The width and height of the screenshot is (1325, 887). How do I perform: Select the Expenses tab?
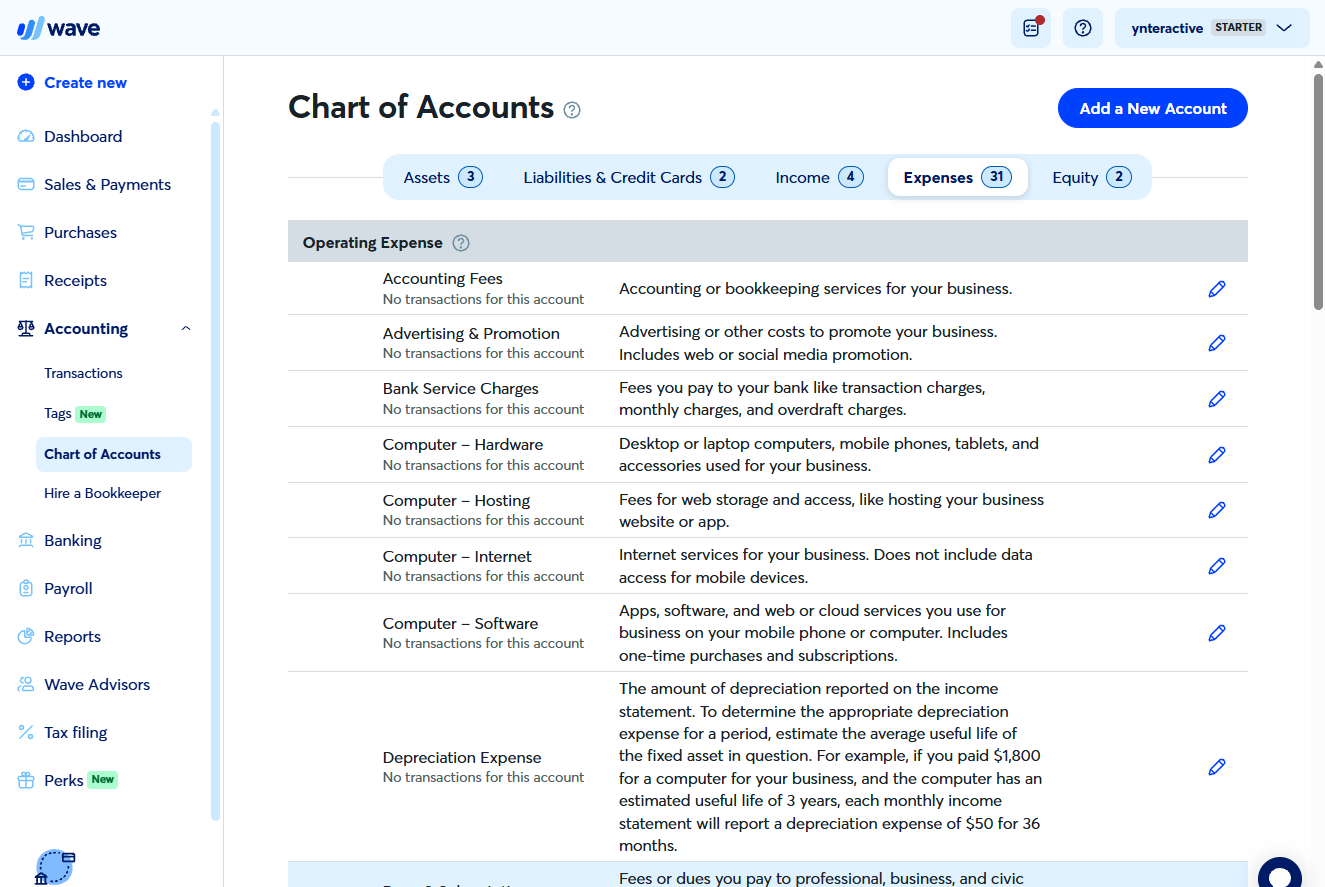pyautogui.click(x=958, y=178)
